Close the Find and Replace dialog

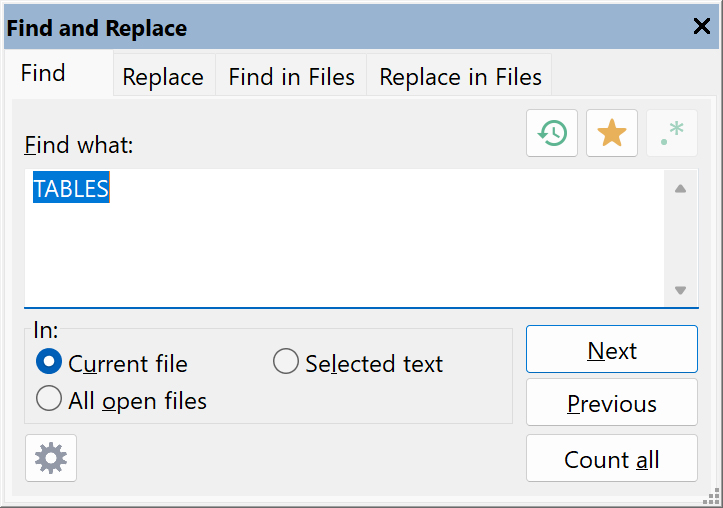coord(702,26)
